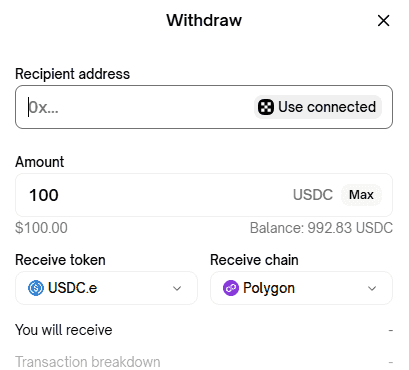Open the Receive token dropdown

pyautogui.click(x=106, y=288)
